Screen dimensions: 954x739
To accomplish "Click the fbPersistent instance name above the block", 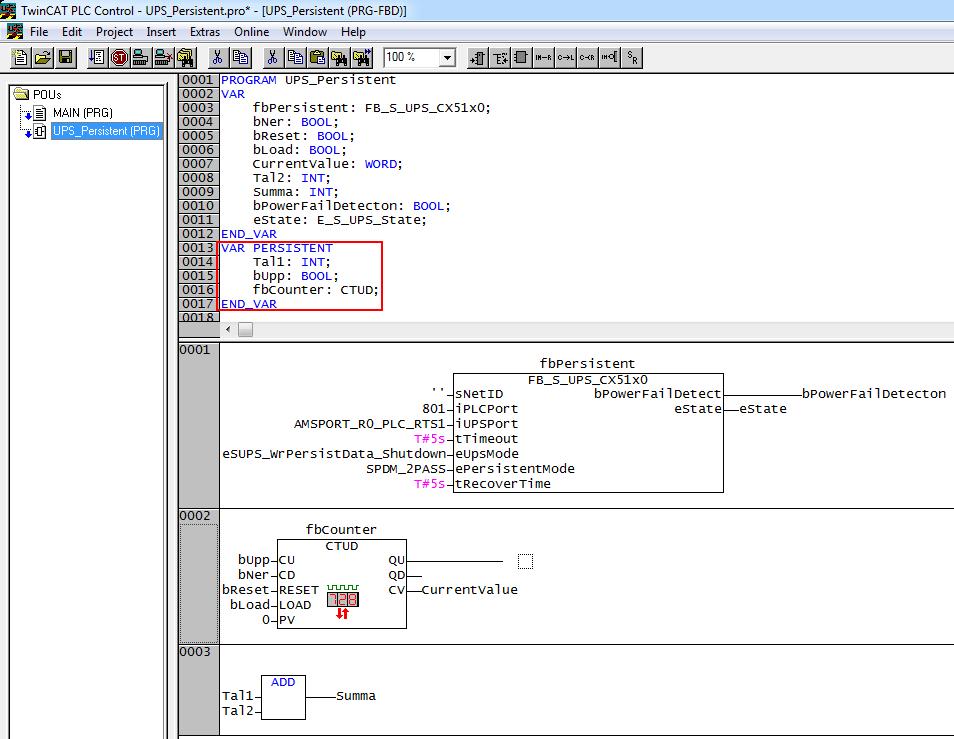I will pos(587,364).
